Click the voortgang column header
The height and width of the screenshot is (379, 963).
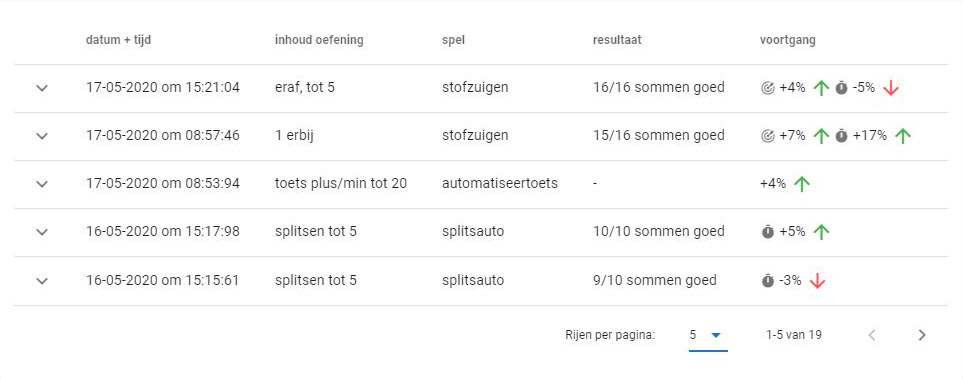787,40
